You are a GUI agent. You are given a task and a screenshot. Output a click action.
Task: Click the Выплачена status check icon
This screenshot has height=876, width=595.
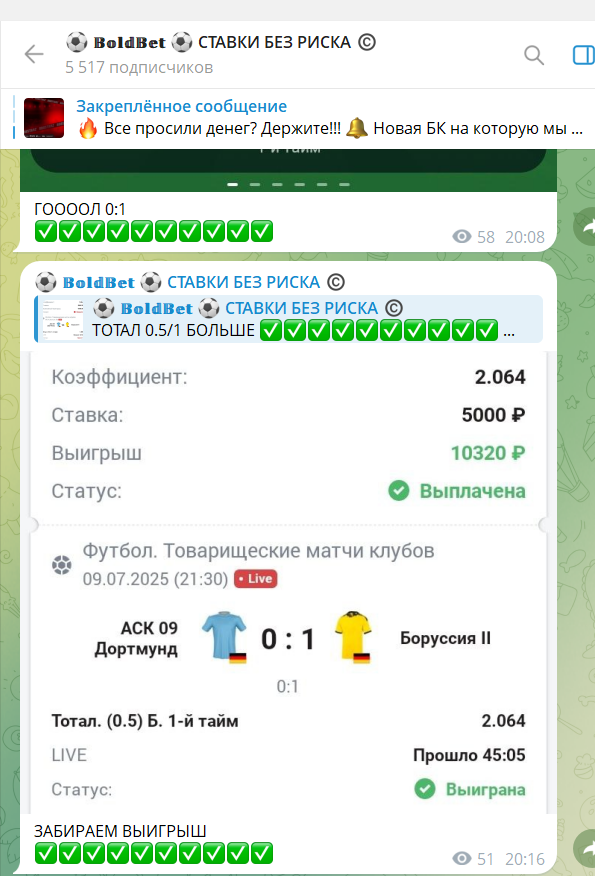tap(399, 491)
